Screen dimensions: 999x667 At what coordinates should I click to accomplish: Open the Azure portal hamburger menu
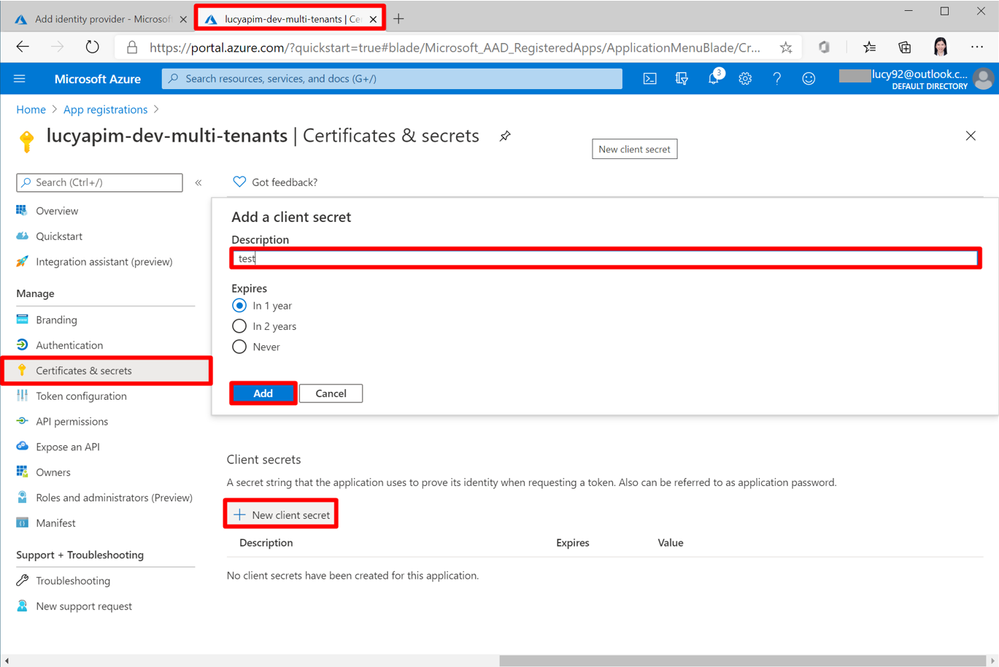coord(20,79)
